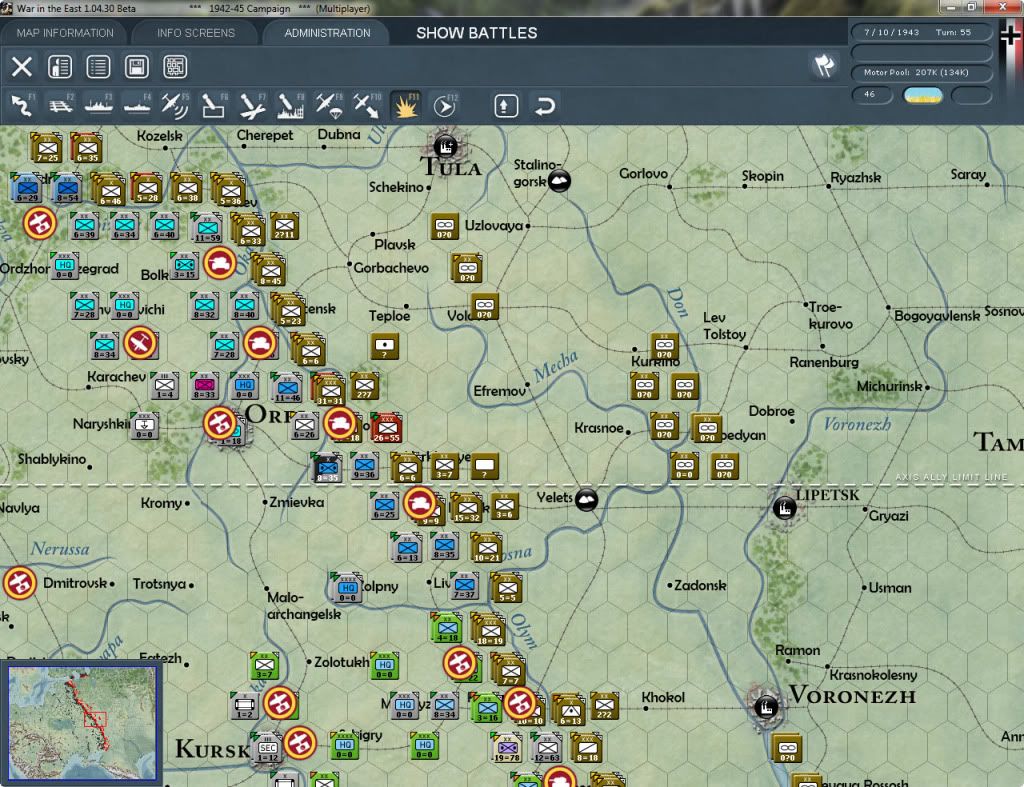Select the 7=37 unit counter
The height and width of the screenshot is (787, 1024).
464,585
